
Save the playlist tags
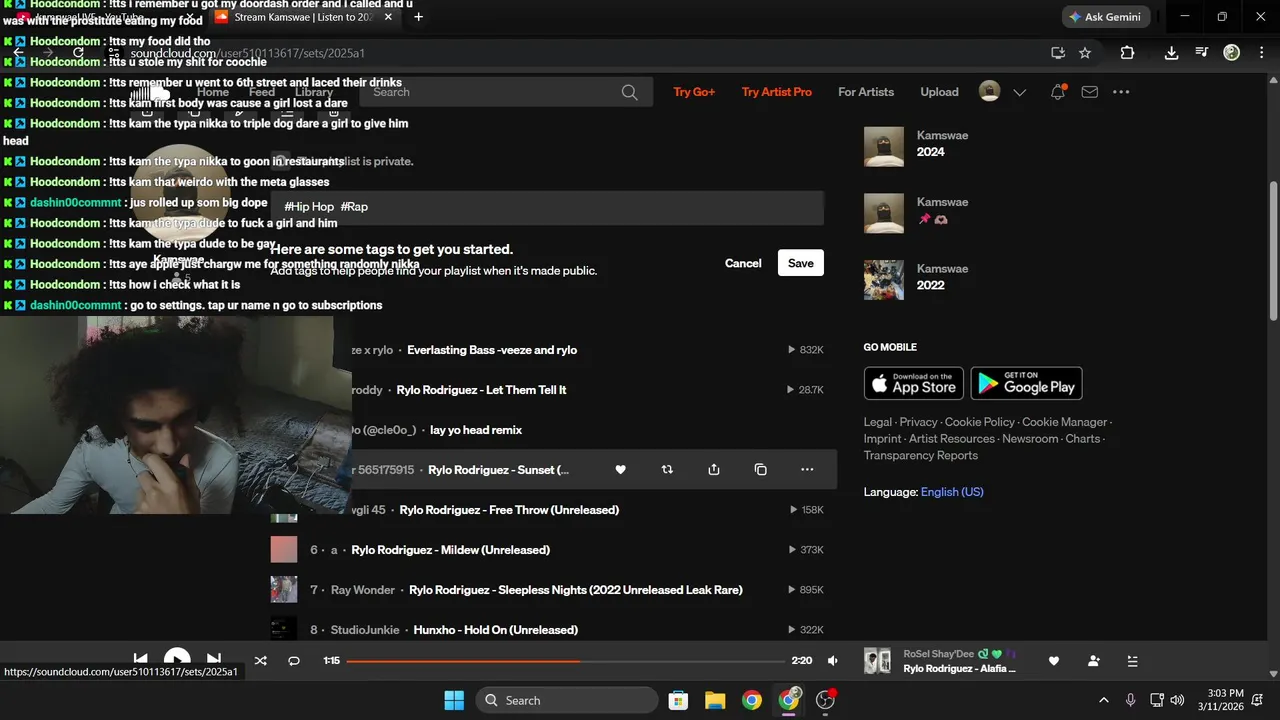coord(801,263)
